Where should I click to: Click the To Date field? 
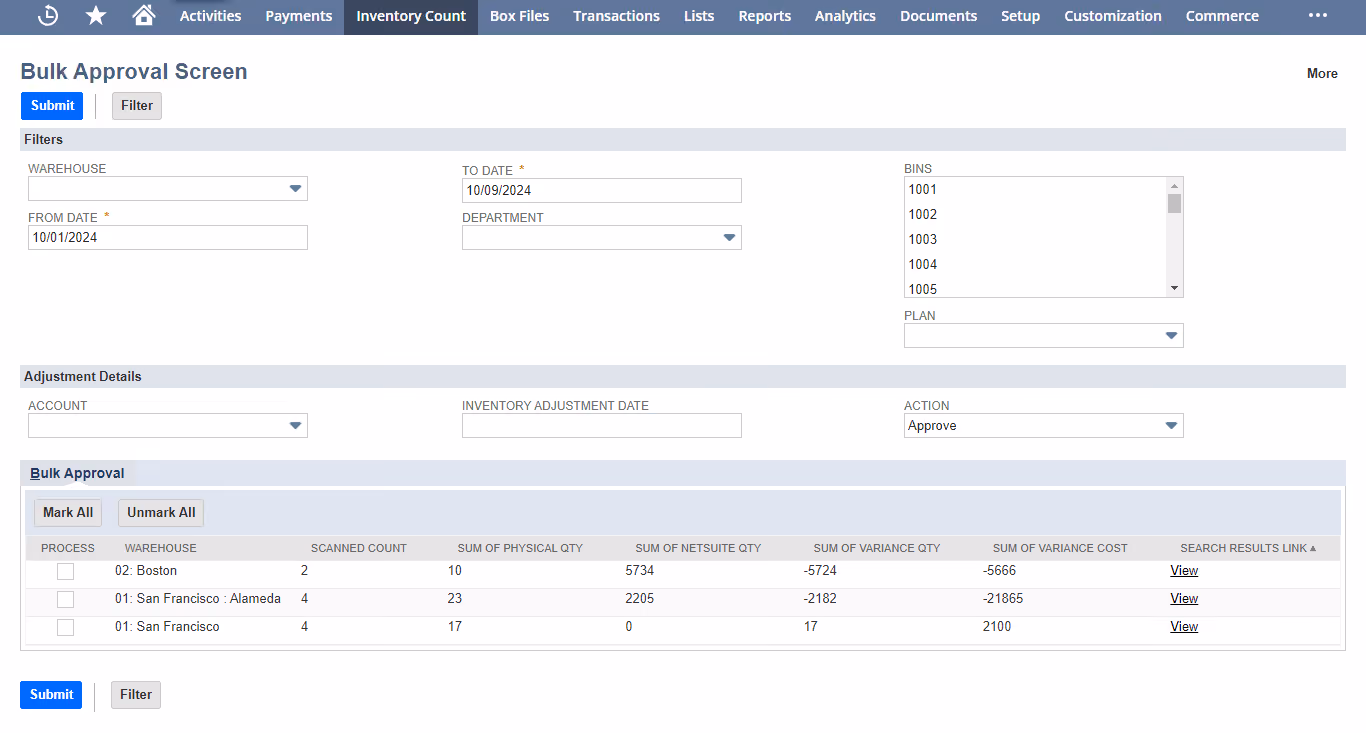602,191
